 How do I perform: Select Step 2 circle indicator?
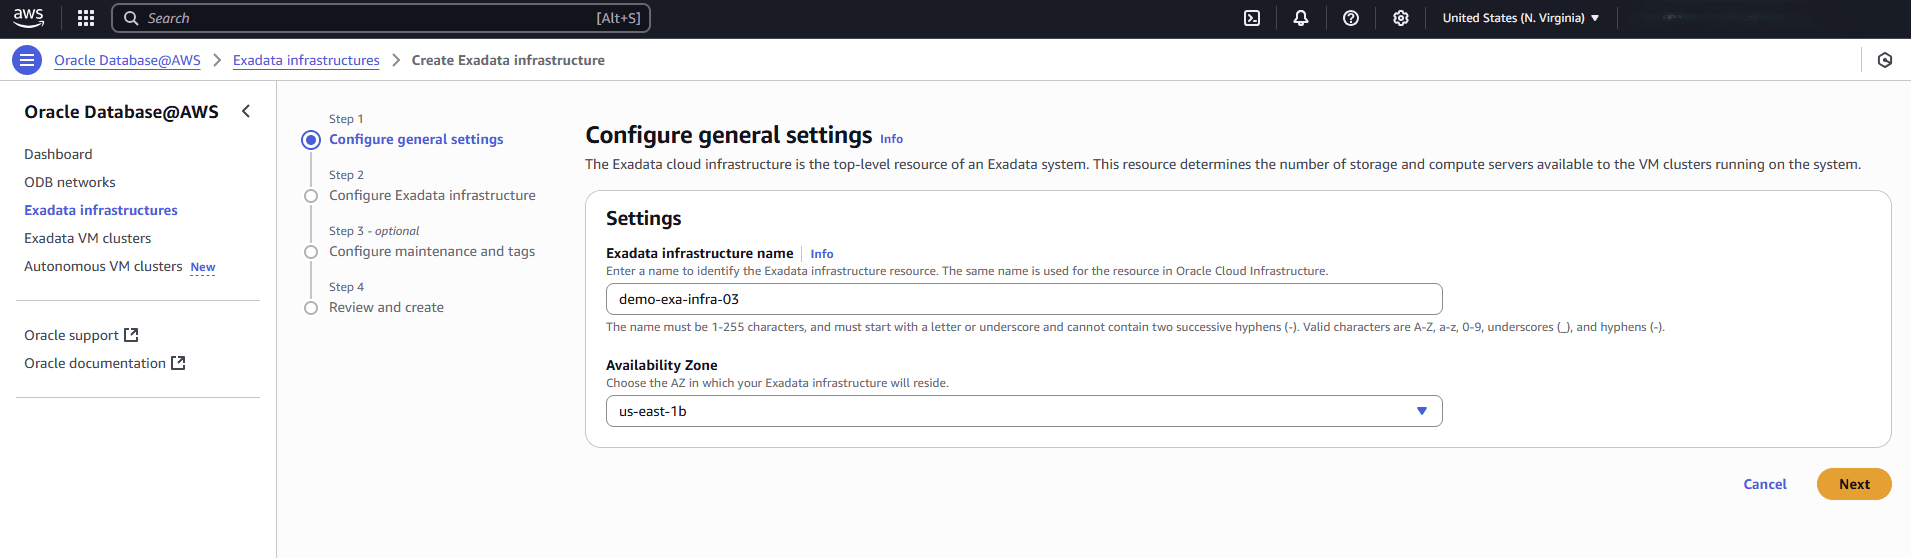pyautogui.click(x=311, y=196)
